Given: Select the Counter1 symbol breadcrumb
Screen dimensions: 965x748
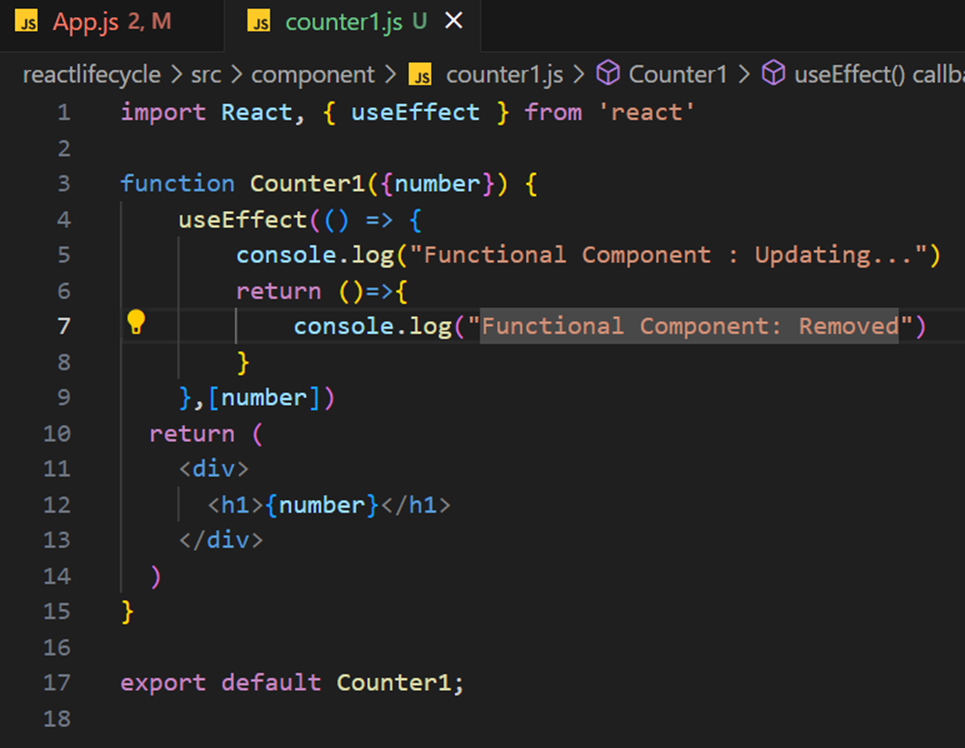Looking at the screenshot, I should tap(678, 75).
